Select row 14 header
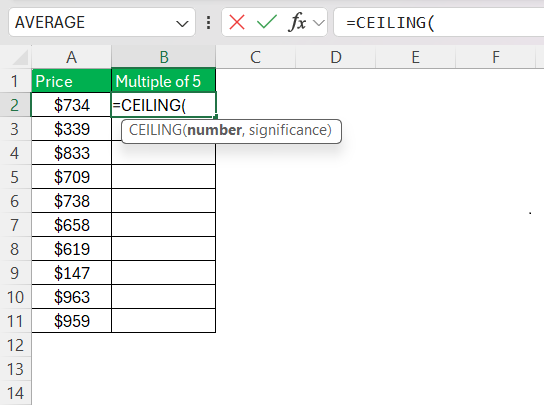The height and width of the screenshot is (405, 544). pyautogui.click(x=15, y=393)
